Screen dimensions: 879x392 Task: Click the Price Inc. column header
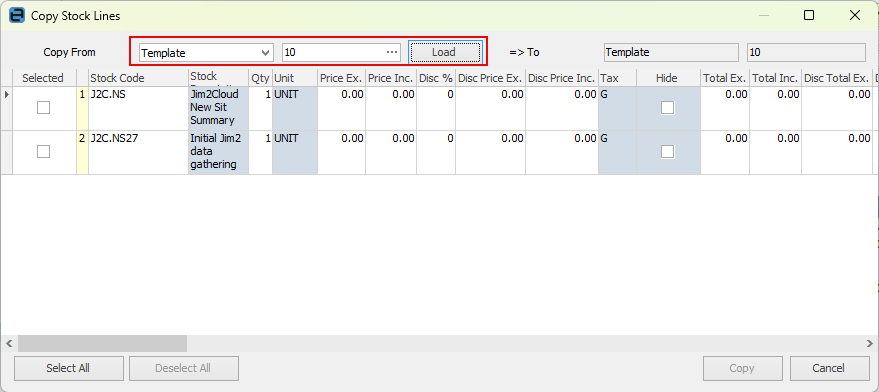391,78
